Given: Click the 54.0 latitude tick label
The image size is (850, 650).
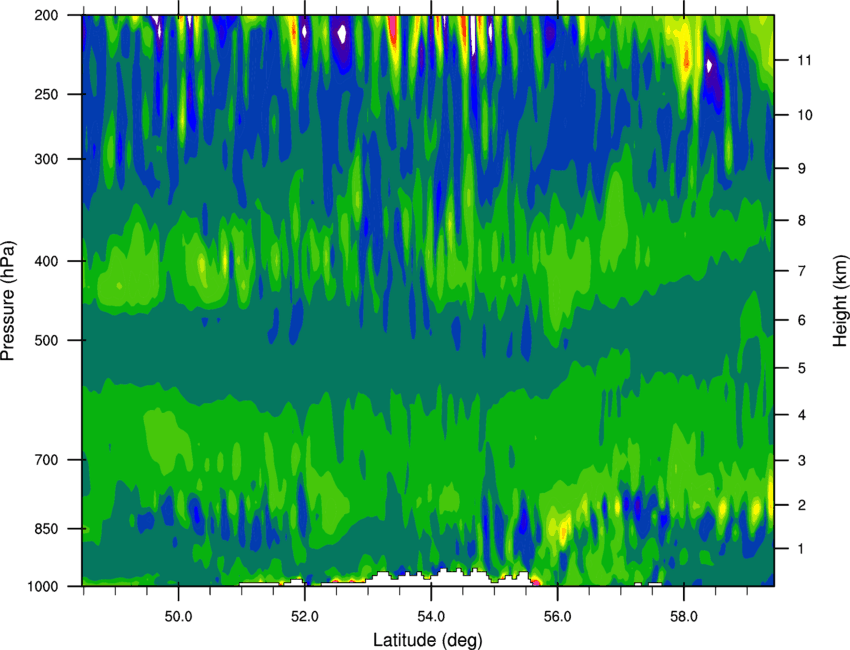Looking at the screenshot, I should point(431,617).
